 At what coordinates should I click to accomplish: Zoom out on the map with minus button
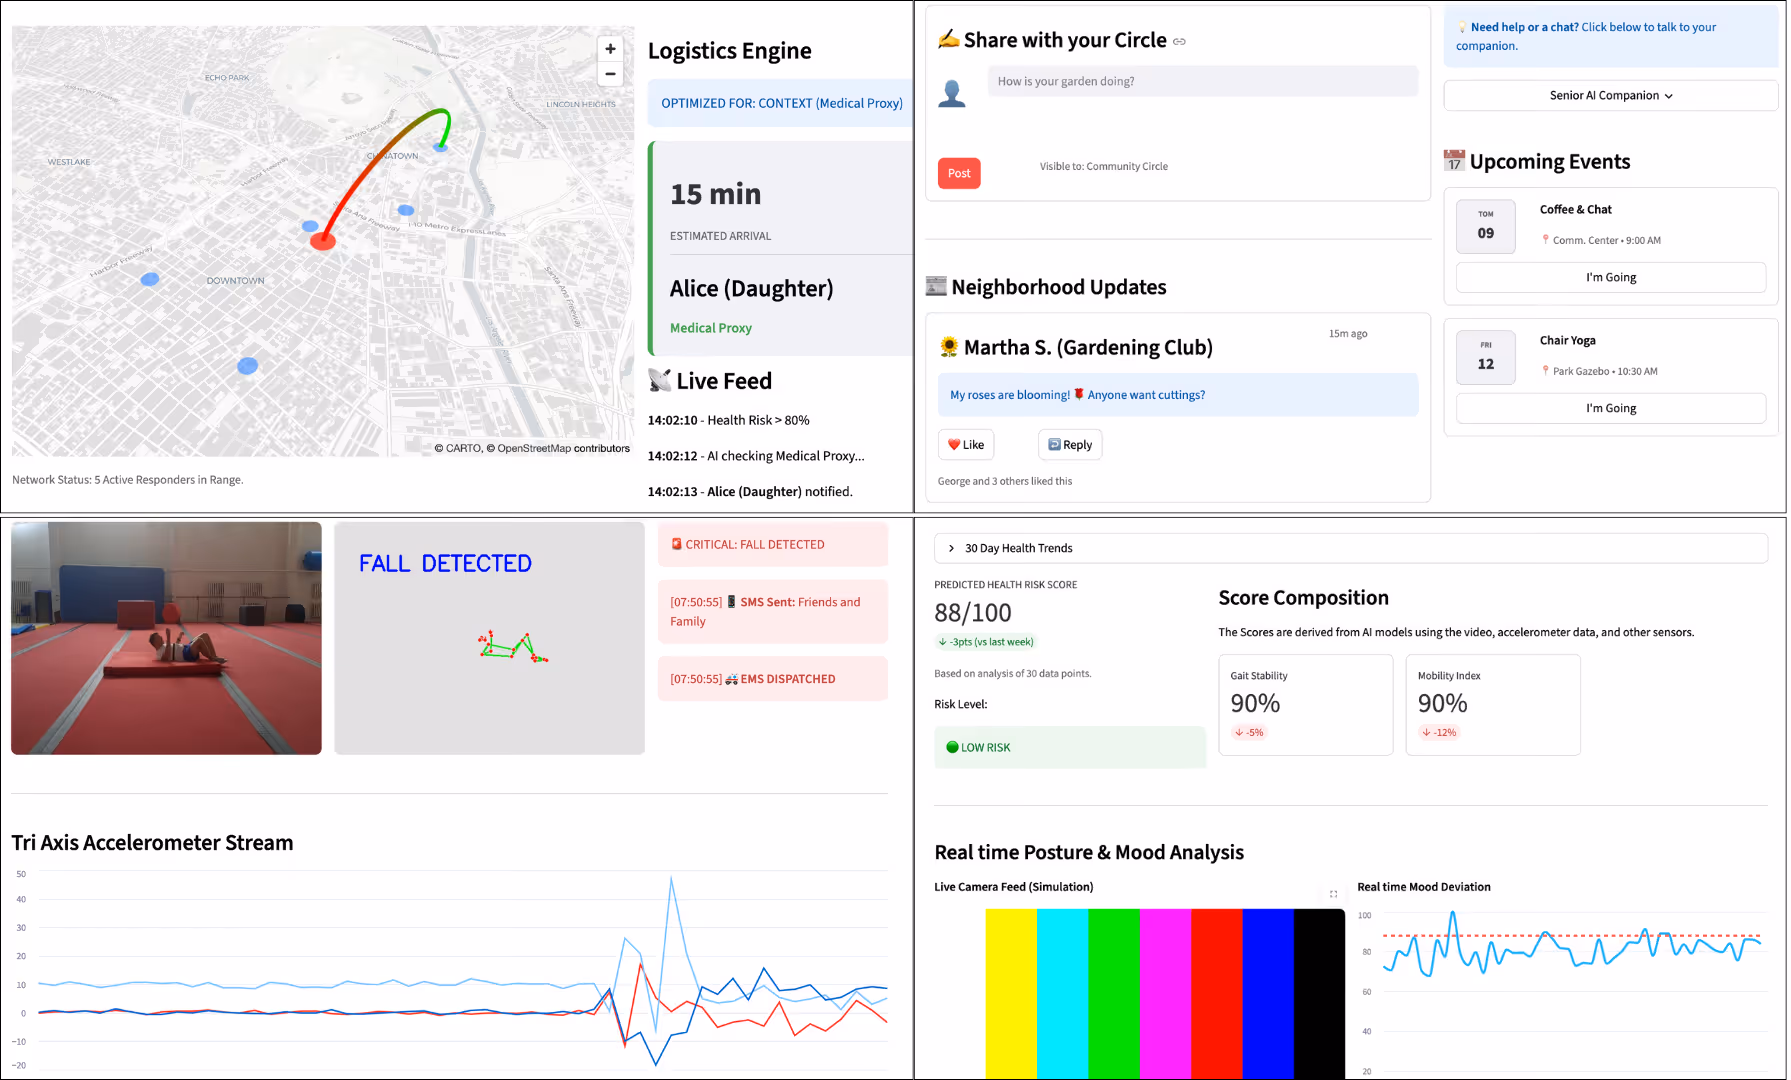click(x=610, y=74)
